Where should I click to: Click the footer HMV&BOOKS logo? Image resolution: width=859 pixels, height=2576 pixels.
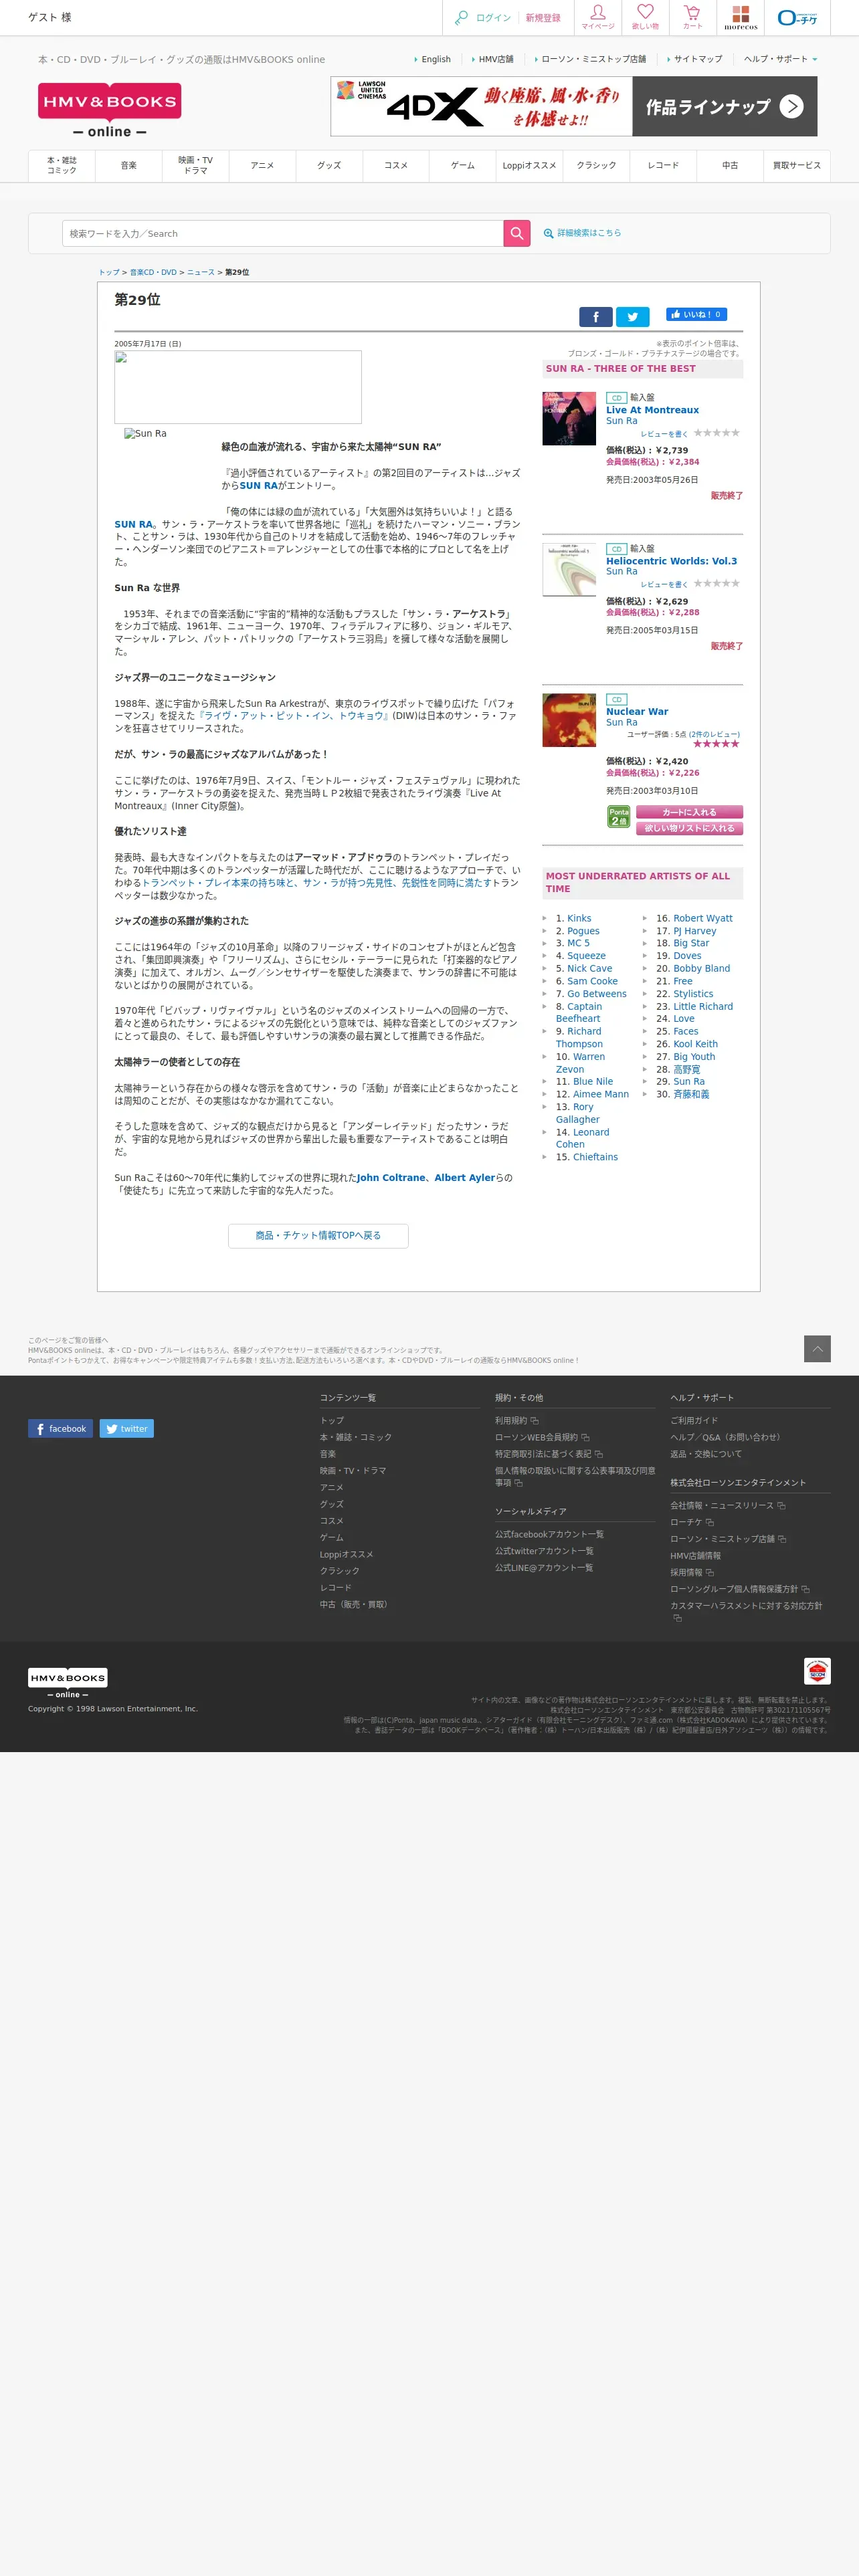[68, 1683]
